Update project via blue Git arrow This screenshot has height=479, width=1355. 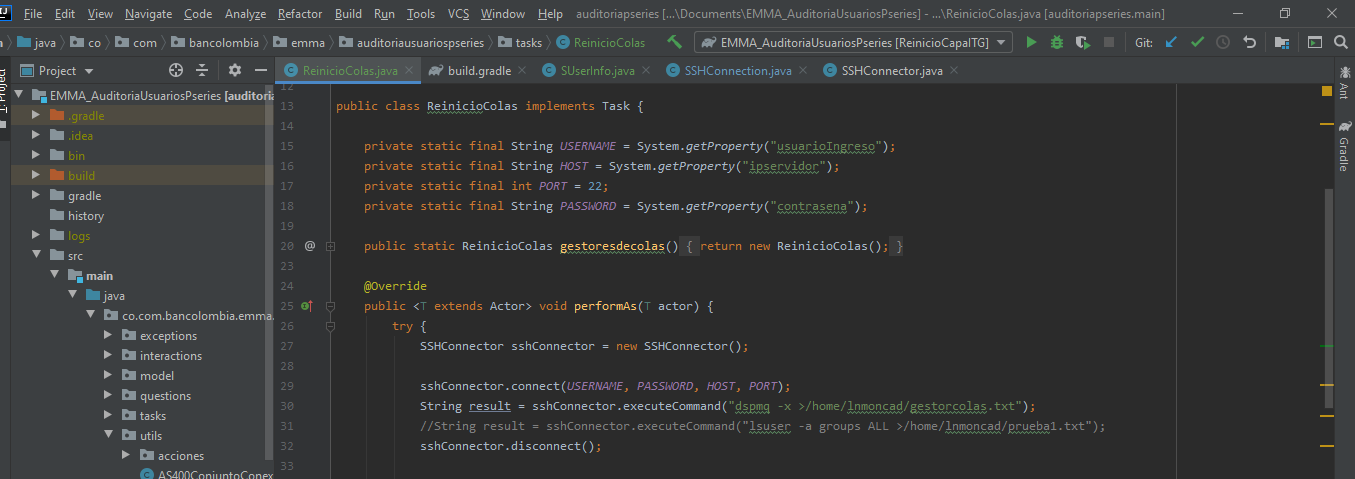(1171, 43)
